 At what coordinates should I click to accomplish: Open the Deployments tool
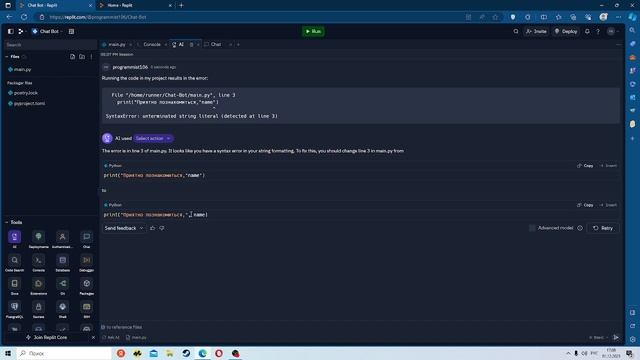click(38, 239)
